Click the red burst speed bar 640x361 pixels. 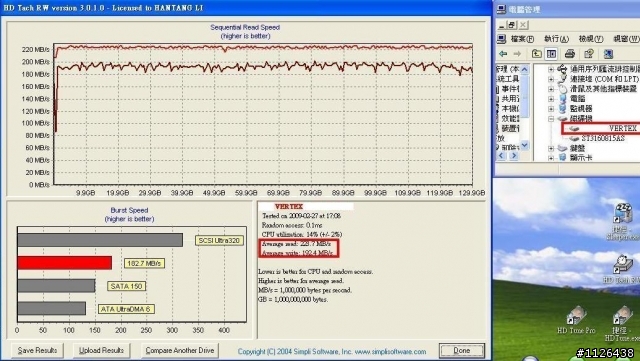tap(64, 263)
